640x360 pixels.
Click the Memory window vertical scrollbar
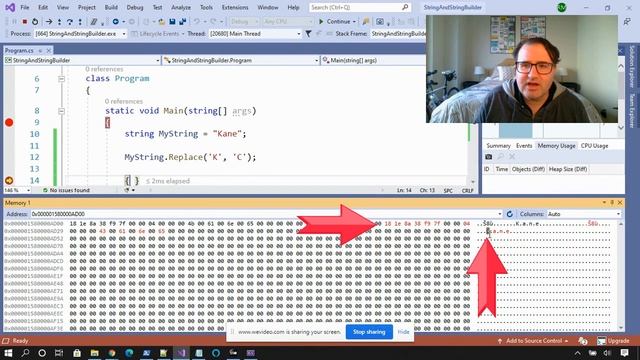621,276
